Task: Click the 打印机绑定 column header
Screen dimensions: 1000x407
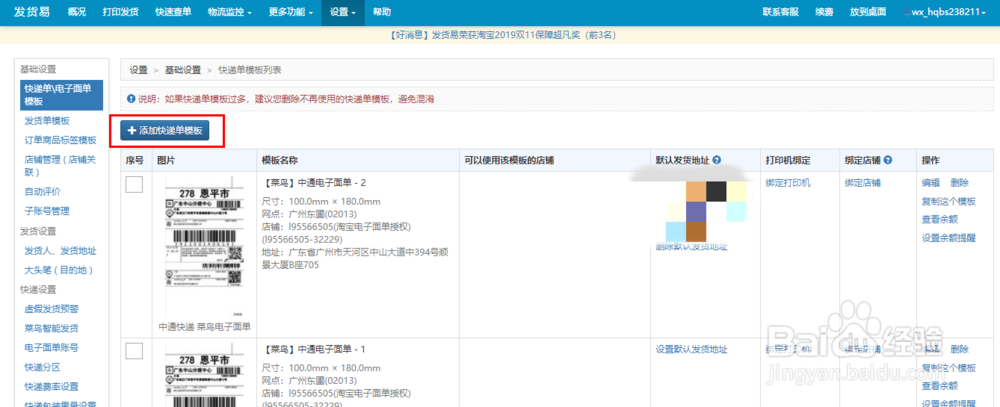Action: tap(788, 160)
